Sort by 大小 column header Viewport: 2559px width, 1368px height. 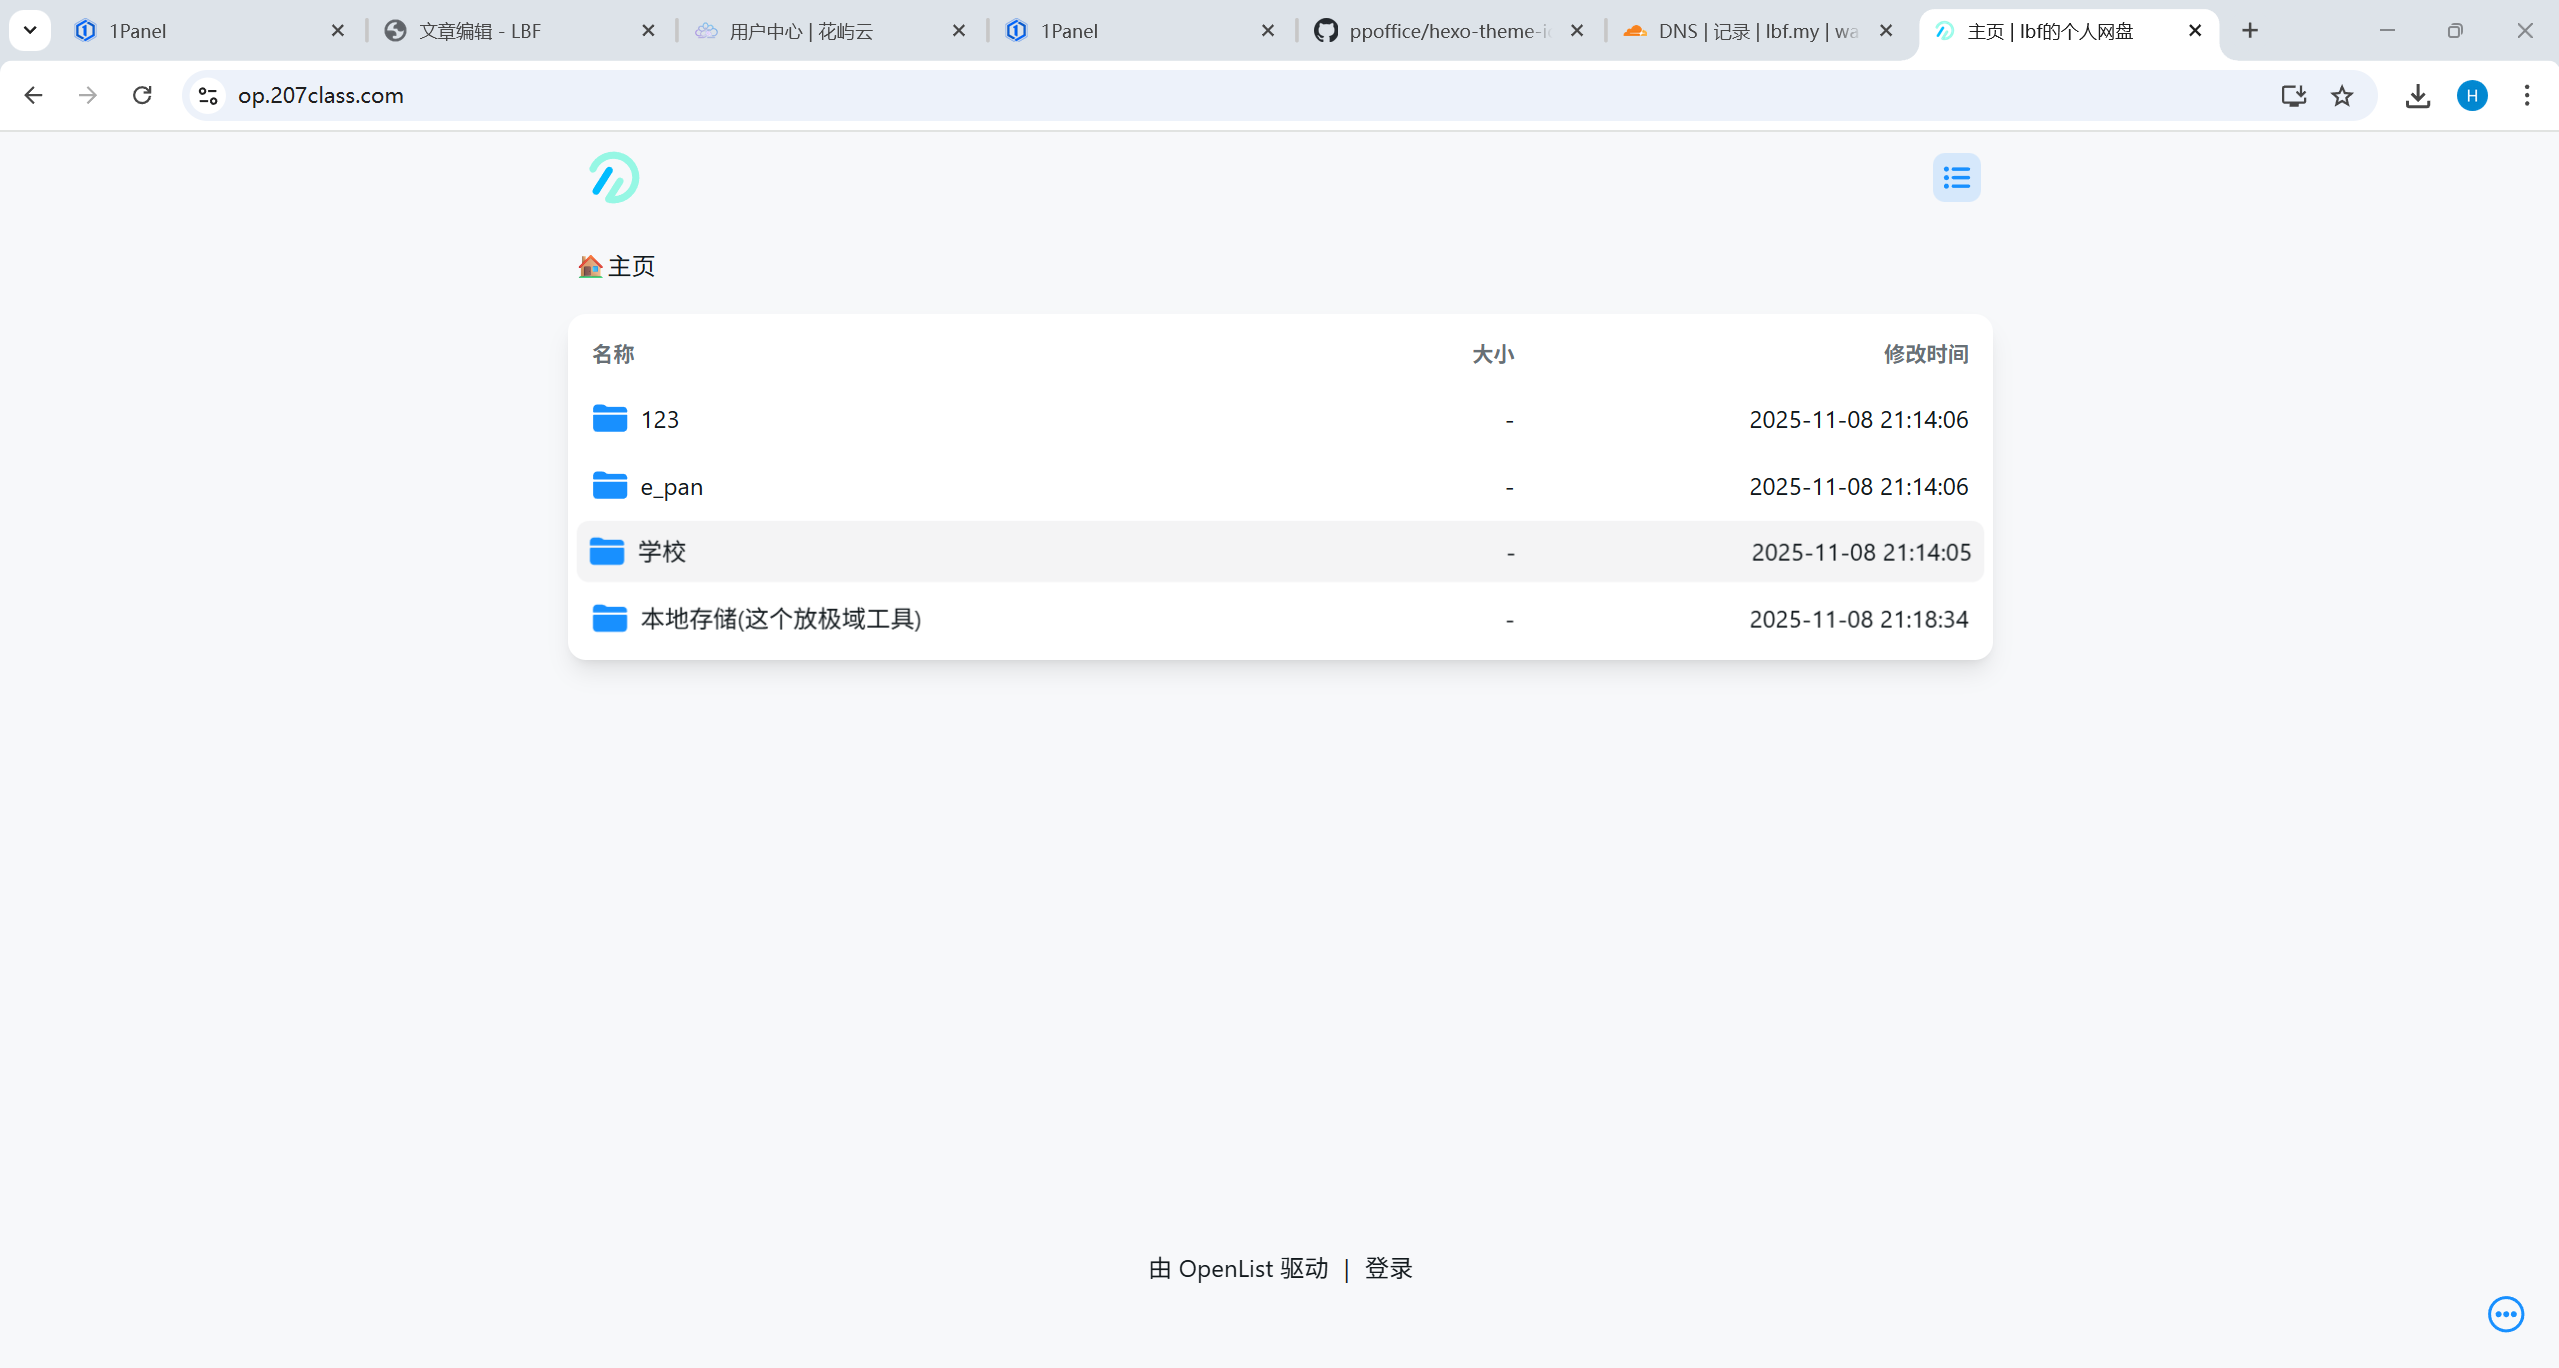click(x=1492, y=354)
